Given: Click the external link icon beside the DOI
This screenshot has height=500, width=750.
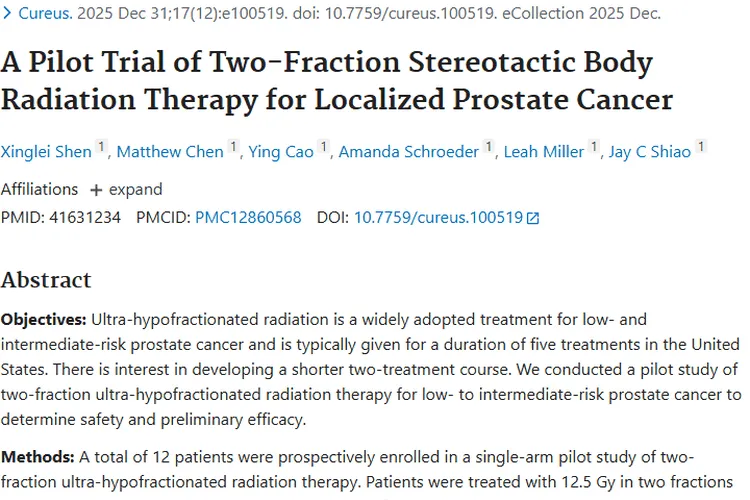Looking at the screenshot, I should [x=533, y=218].
